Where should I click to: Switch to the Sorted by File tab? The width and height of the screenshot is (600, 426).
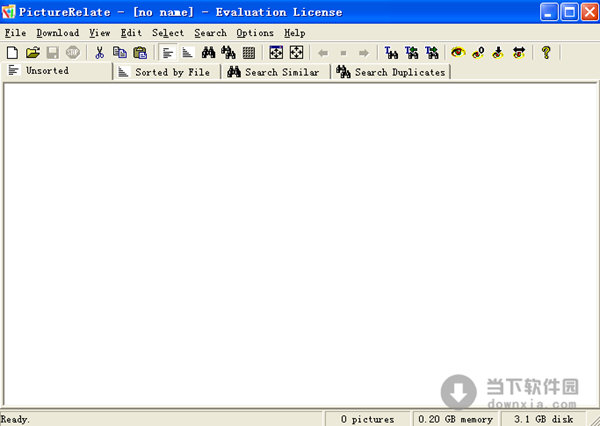[167, 72]
